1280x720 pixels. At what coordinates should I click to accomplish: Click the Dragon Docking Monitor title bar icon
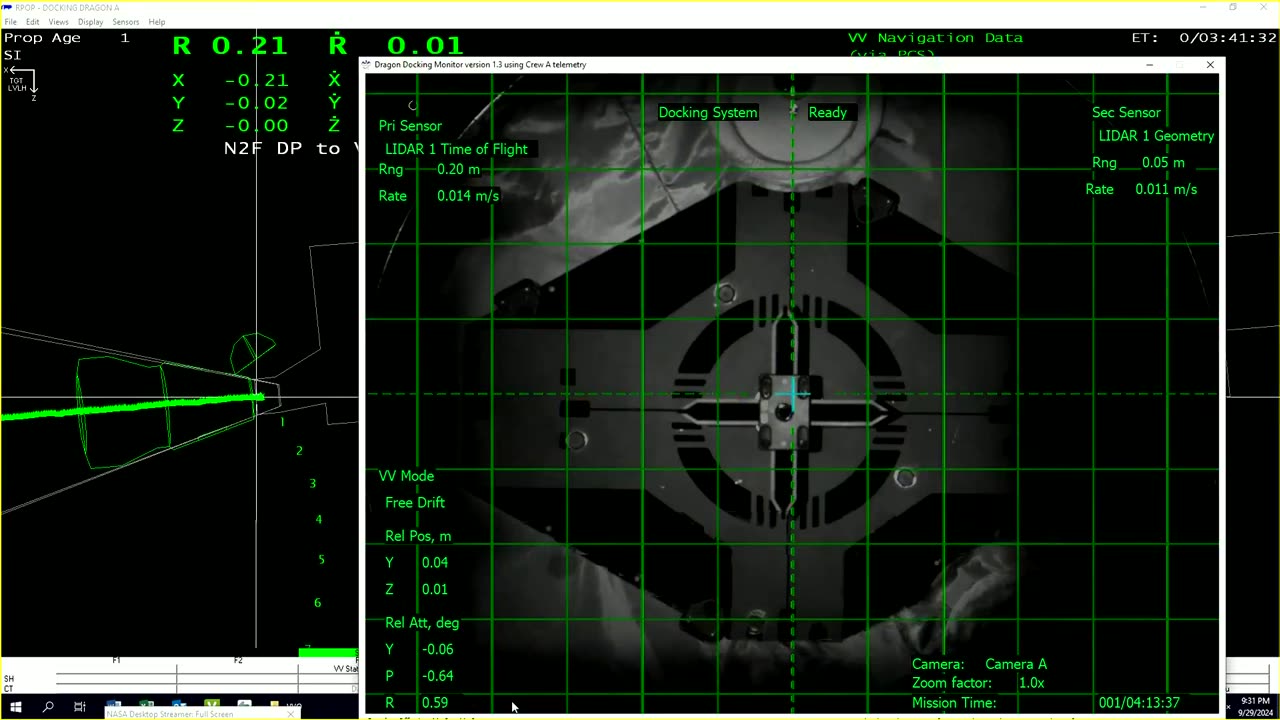tap(367, 64)
